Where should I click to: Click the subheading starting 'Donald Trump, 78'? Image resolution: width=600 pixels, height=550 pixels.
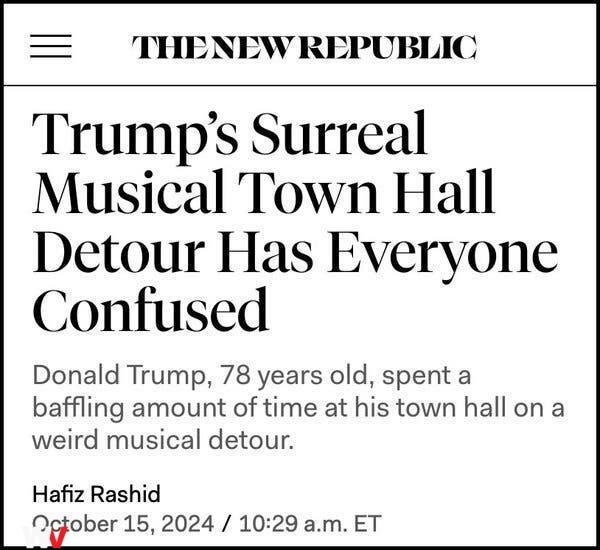[251, 375]
